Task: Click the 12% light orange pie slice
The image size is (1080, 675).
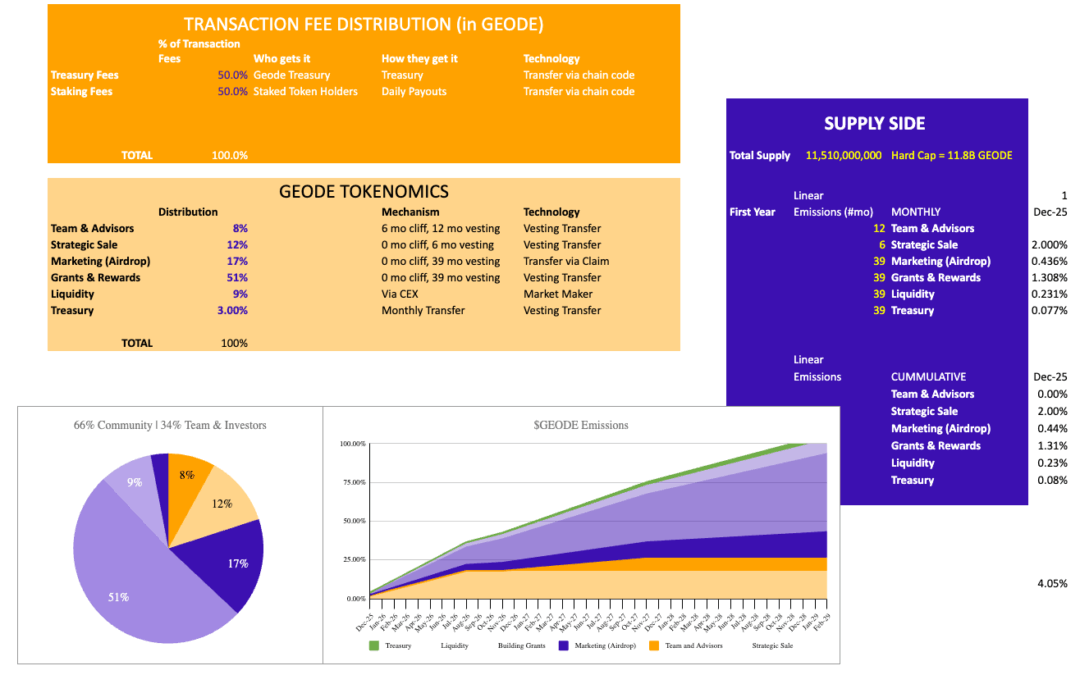Action: point(222,505)
